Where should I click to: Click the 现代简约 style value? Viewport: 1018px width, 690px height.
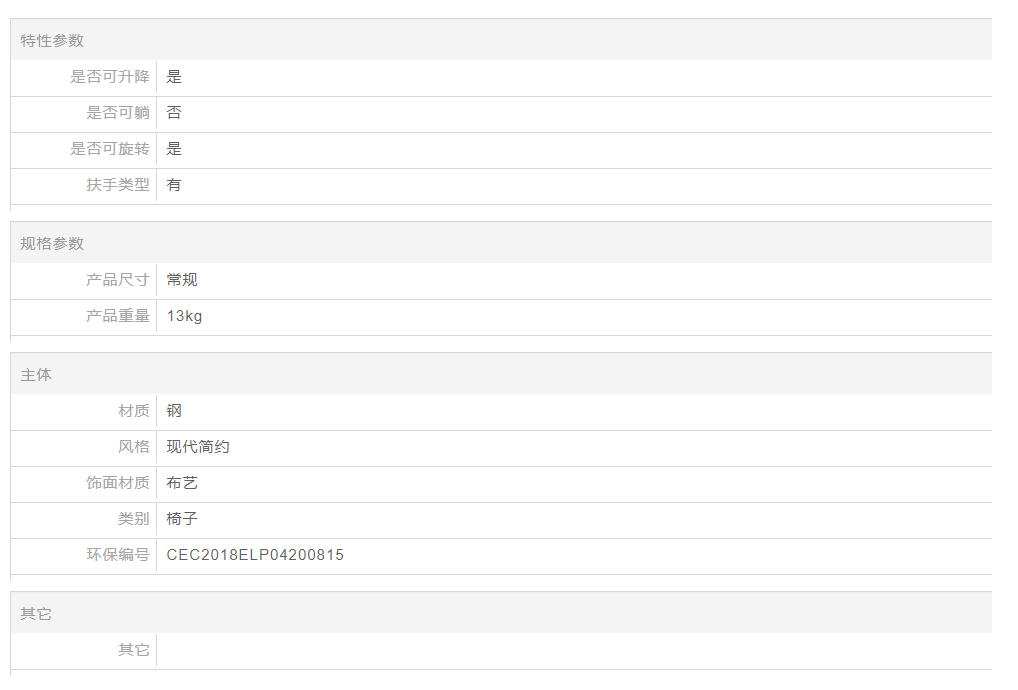pos(198,447)
